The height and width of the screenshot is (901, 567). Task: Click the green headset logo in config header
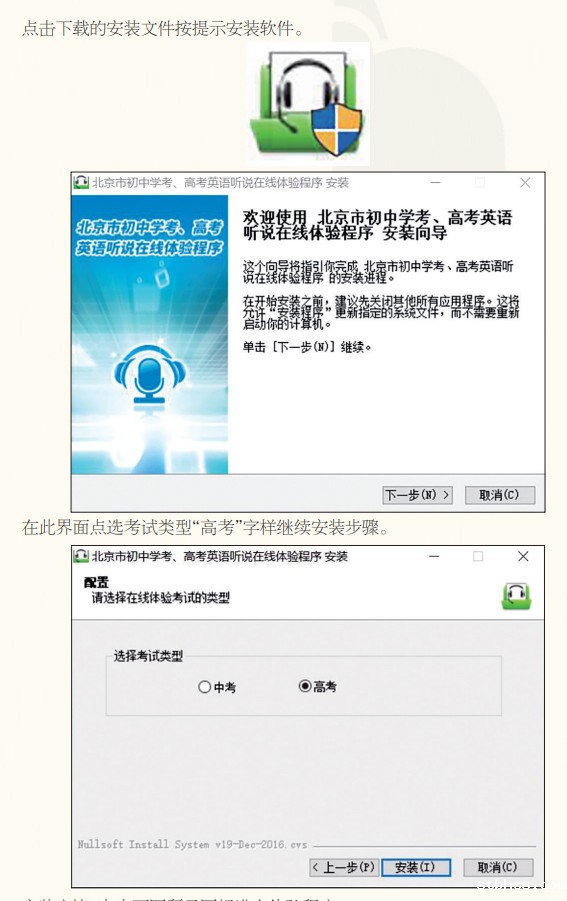516,596
